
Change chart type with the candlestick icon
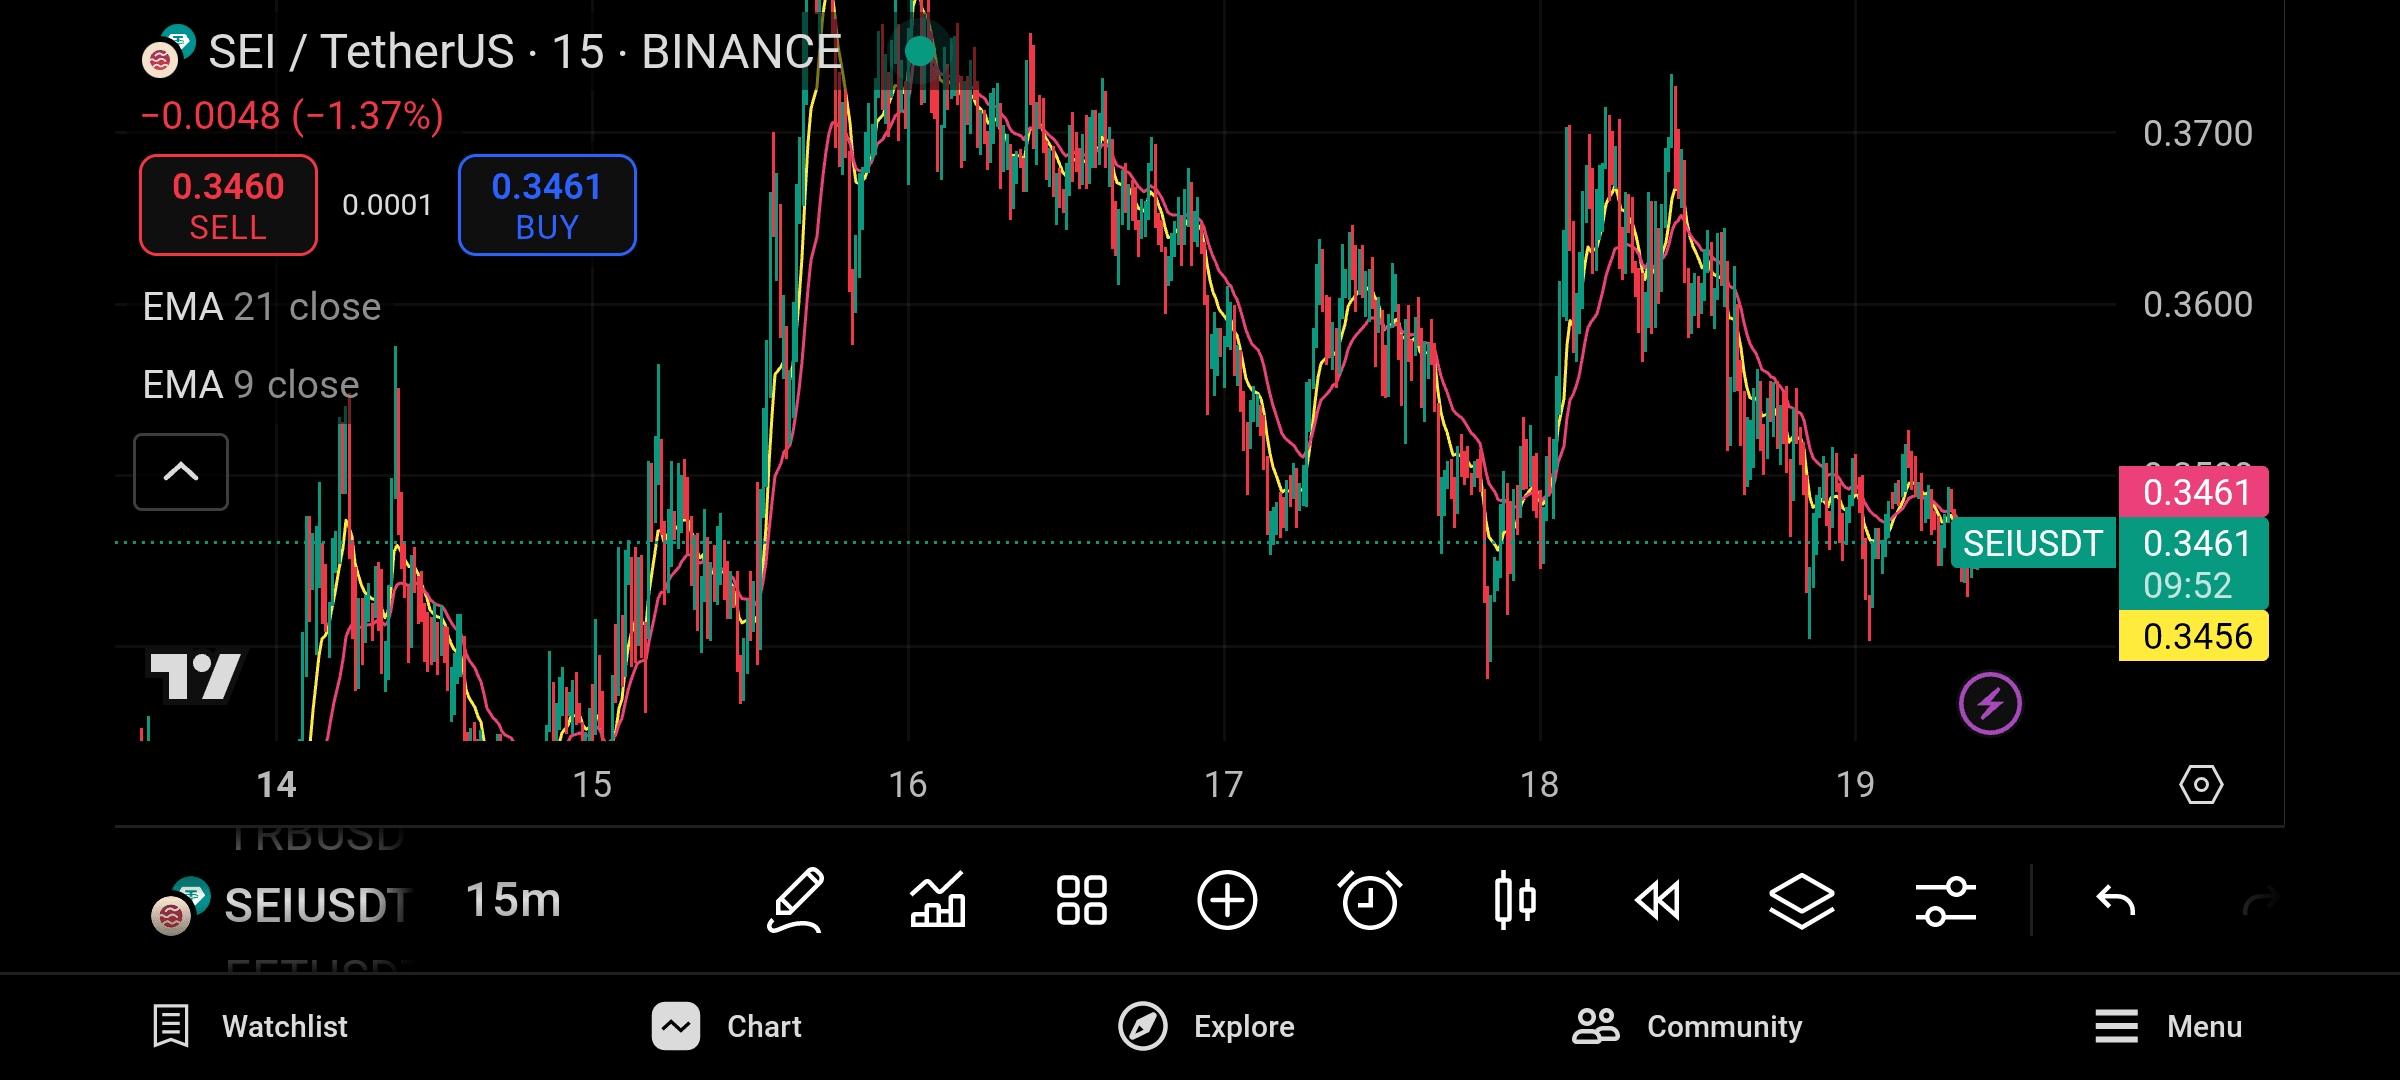click(x=1514, y=900)
